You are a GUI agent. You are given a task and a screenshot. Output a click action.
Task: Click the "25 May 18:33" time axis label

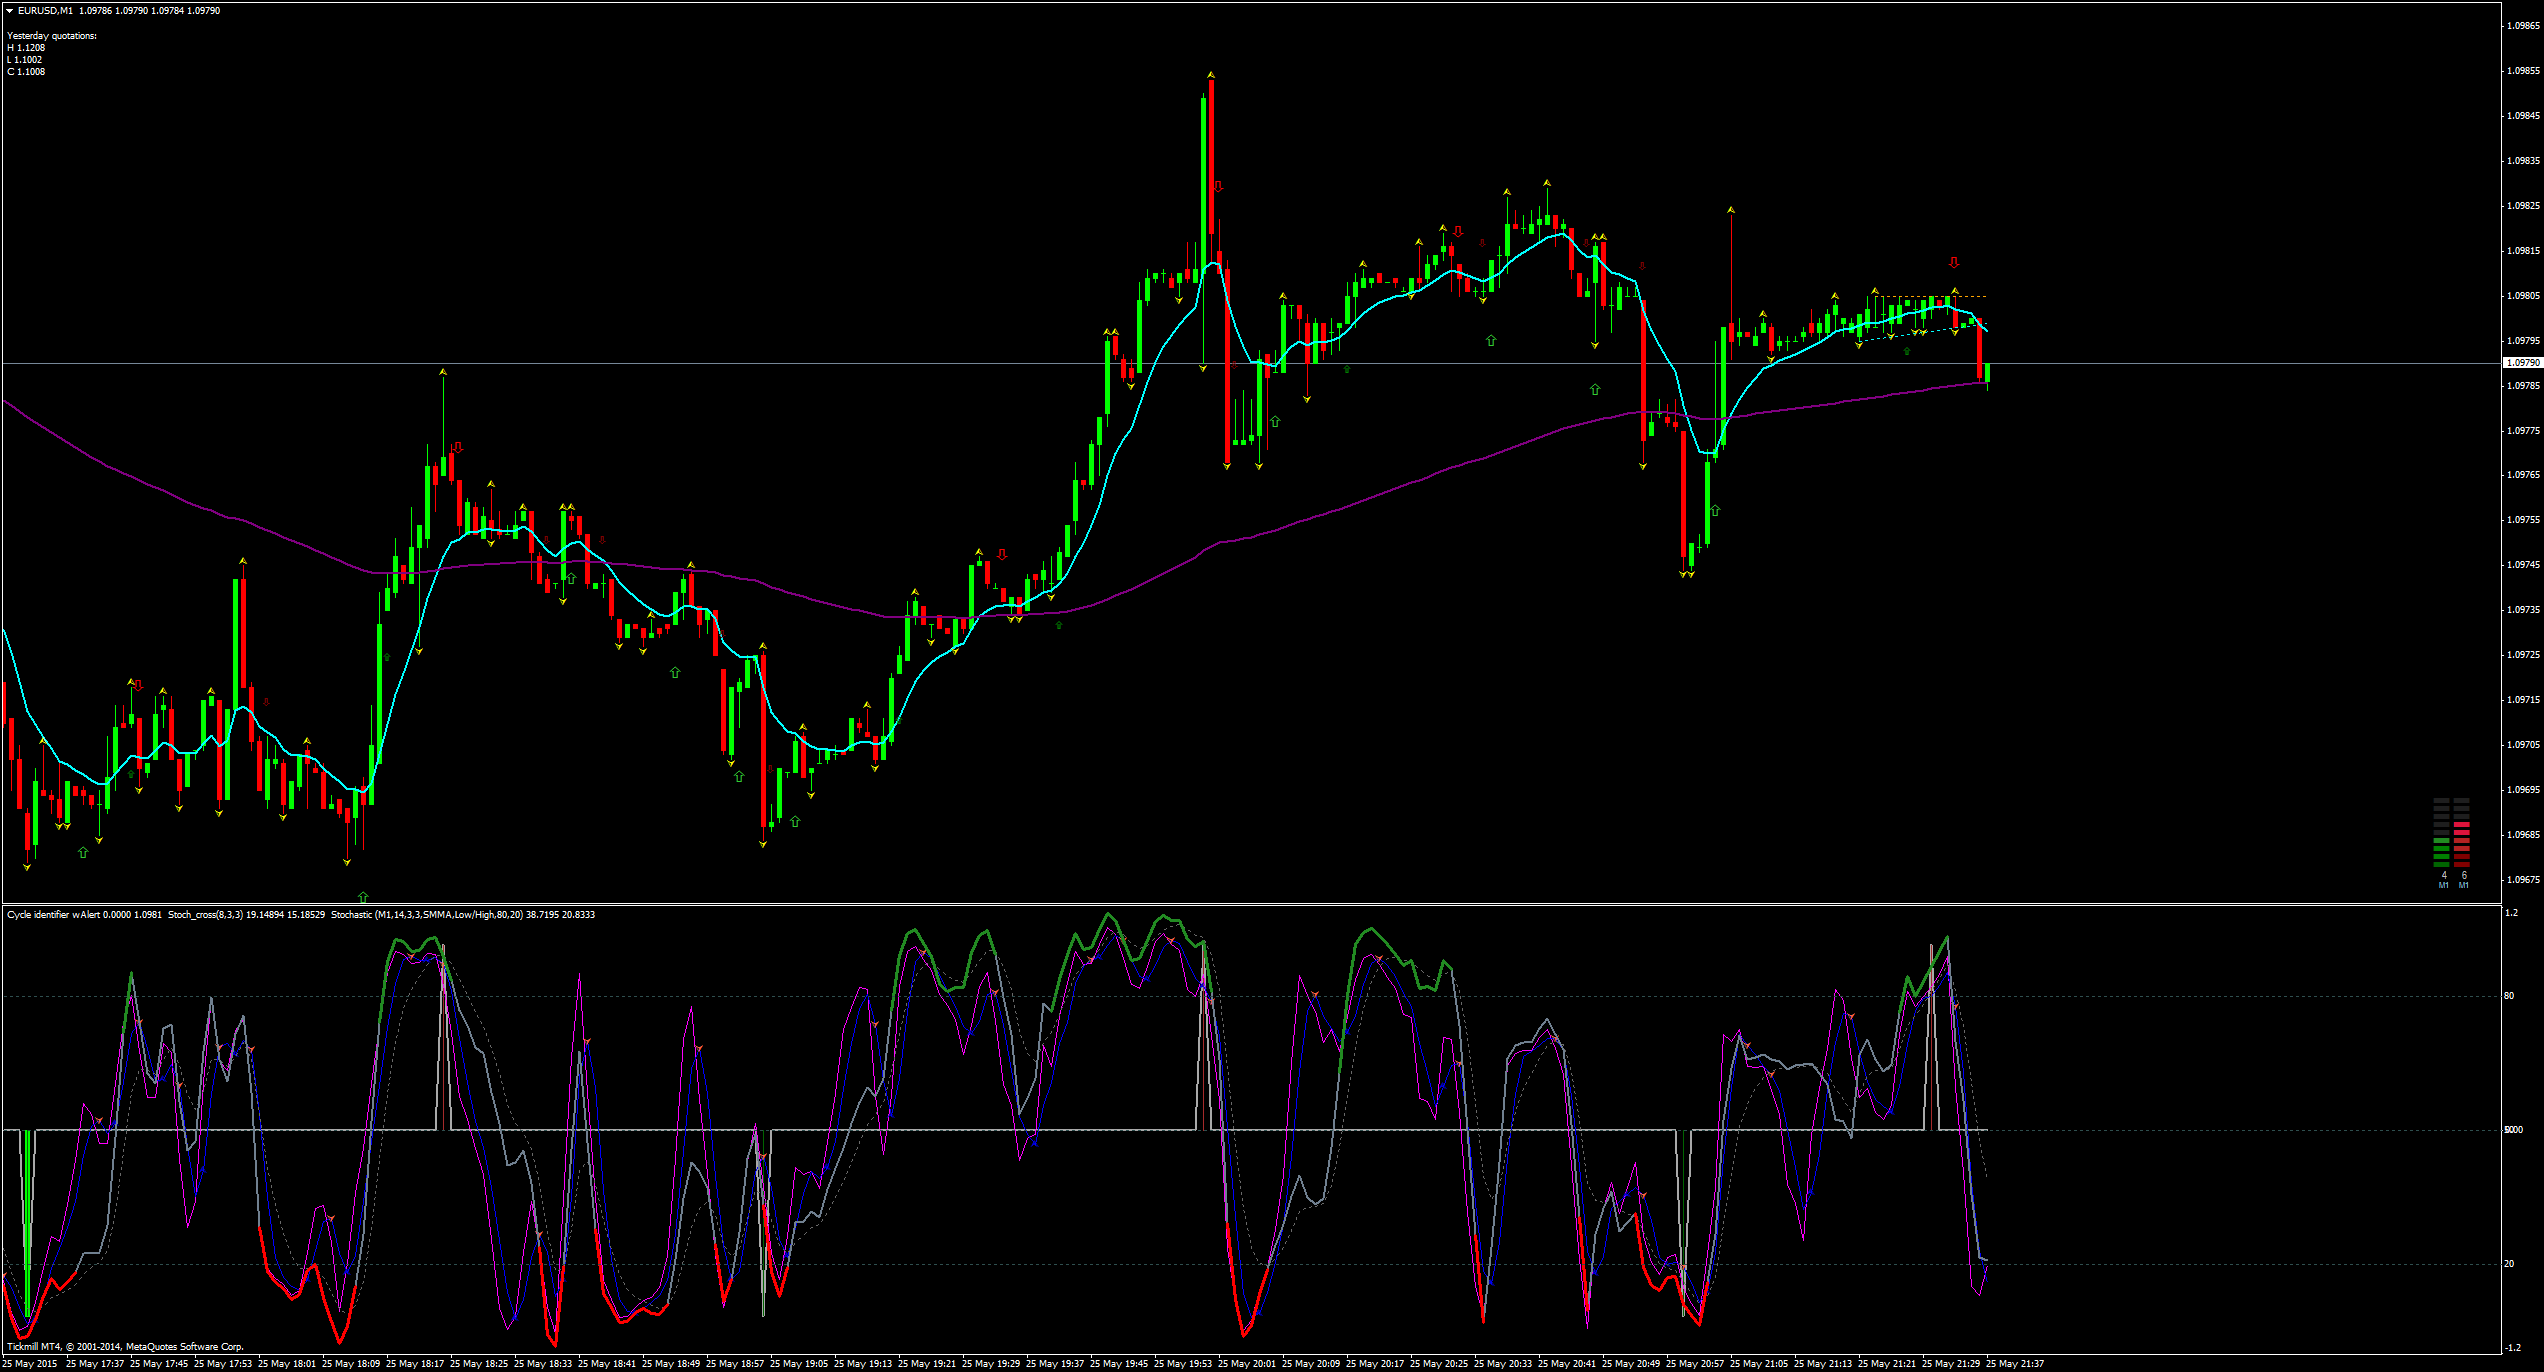(x=543, y=1364)
